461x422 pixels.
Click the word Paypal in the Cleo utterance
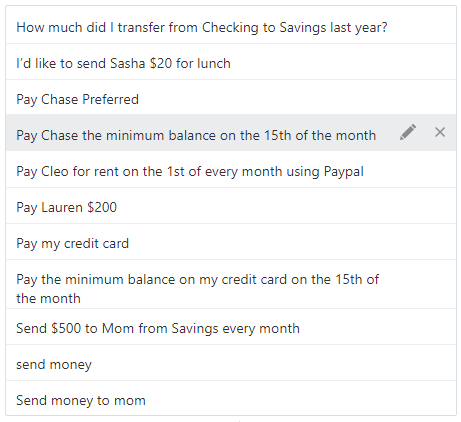(344, 172)
